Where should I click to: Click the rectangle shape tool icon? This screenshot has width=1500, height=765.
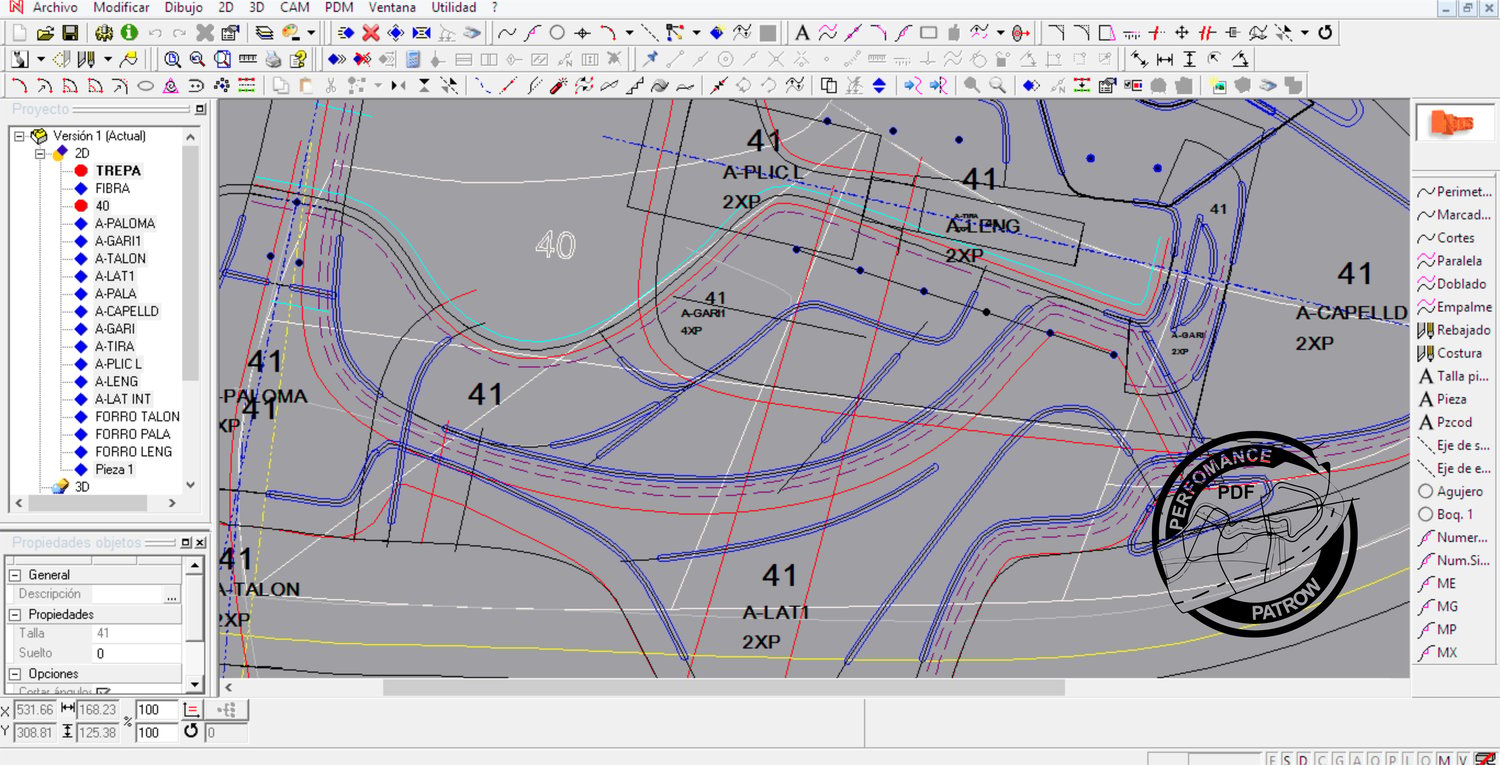pyautogui.click(x=928, y=33)
